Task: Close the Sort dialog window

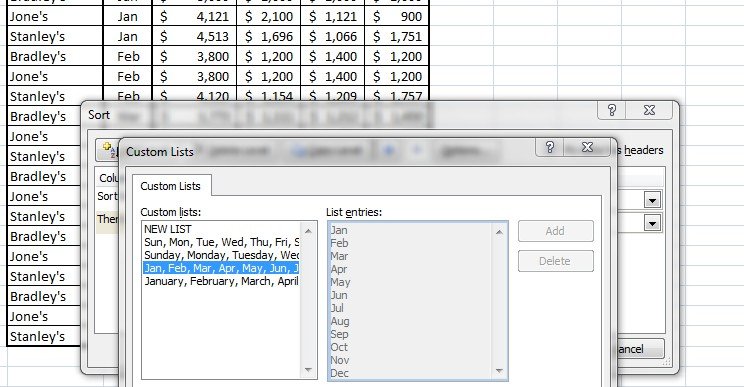Action: tap(649, 111)
